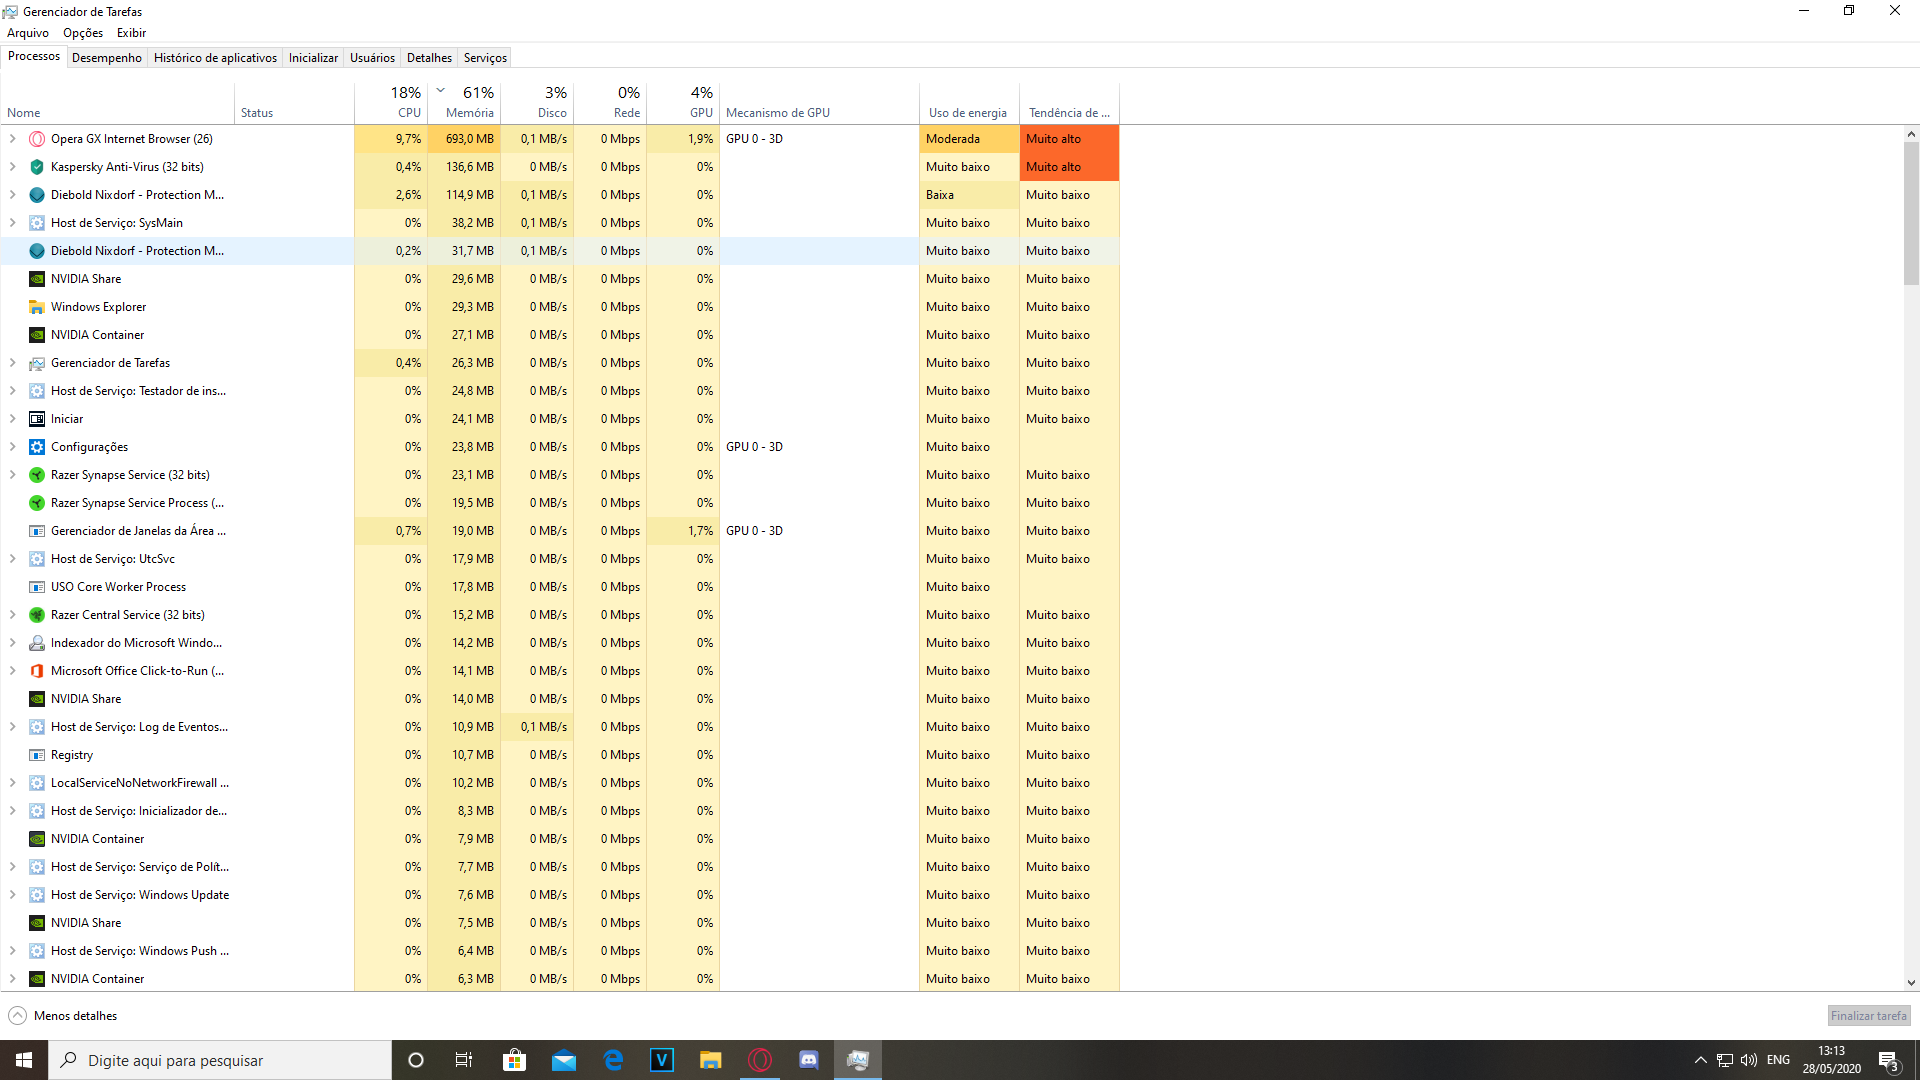Viewport: 1920px width, 1080px height.
Task: Switch to the Inicializar tab
Action: pyautogui.click(x=313, y=58)
